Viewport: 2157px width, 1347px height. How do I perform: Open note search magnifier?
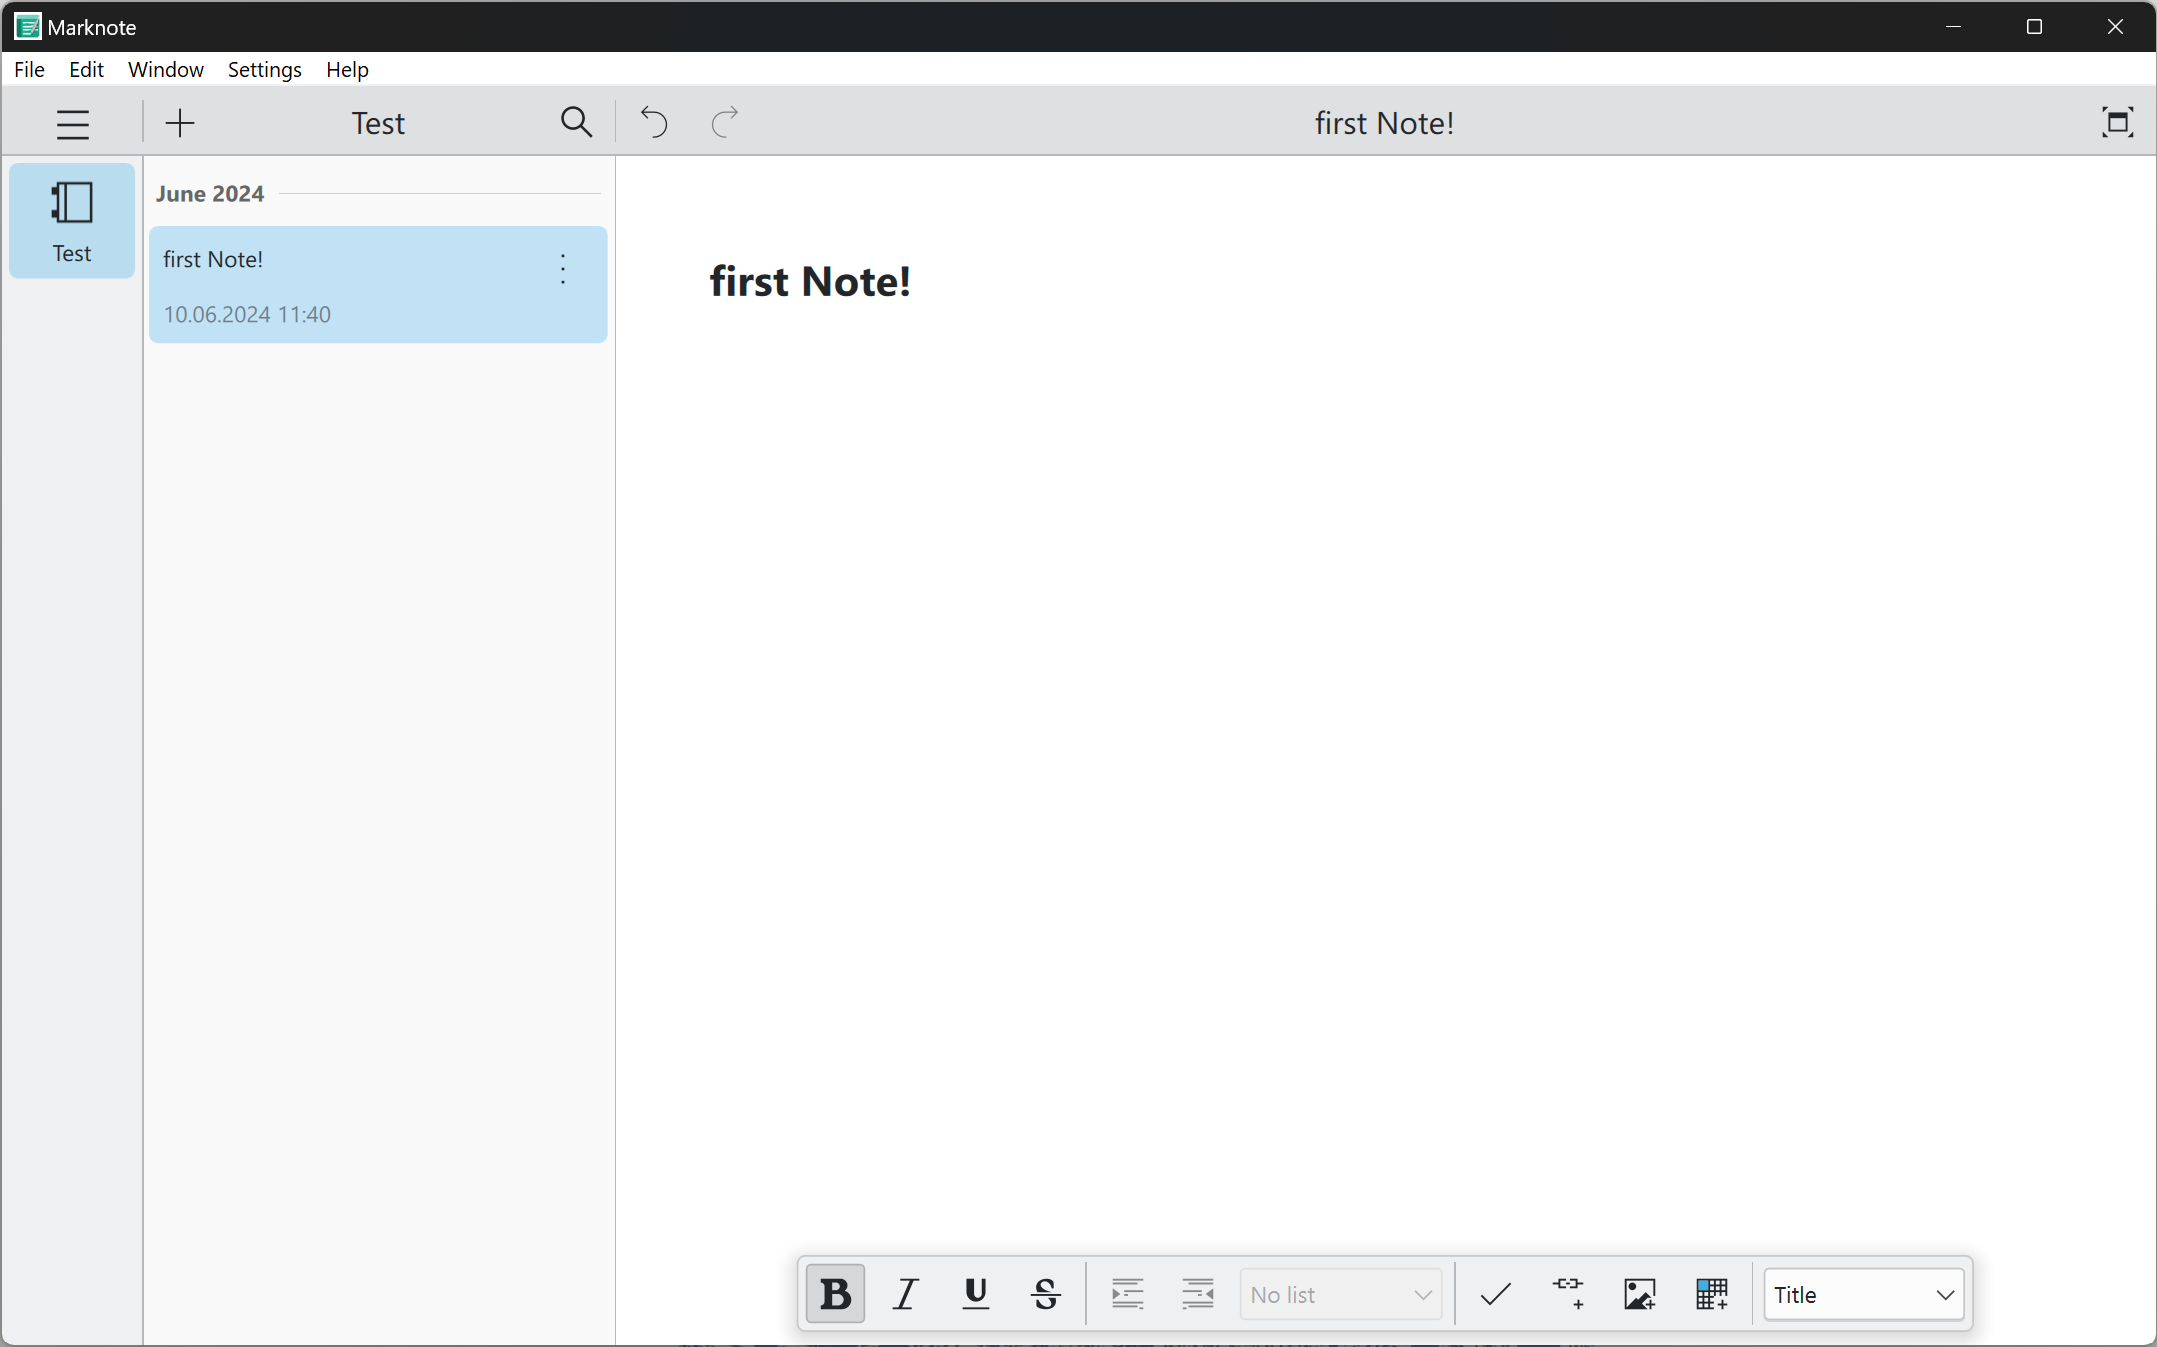[576, 122]
